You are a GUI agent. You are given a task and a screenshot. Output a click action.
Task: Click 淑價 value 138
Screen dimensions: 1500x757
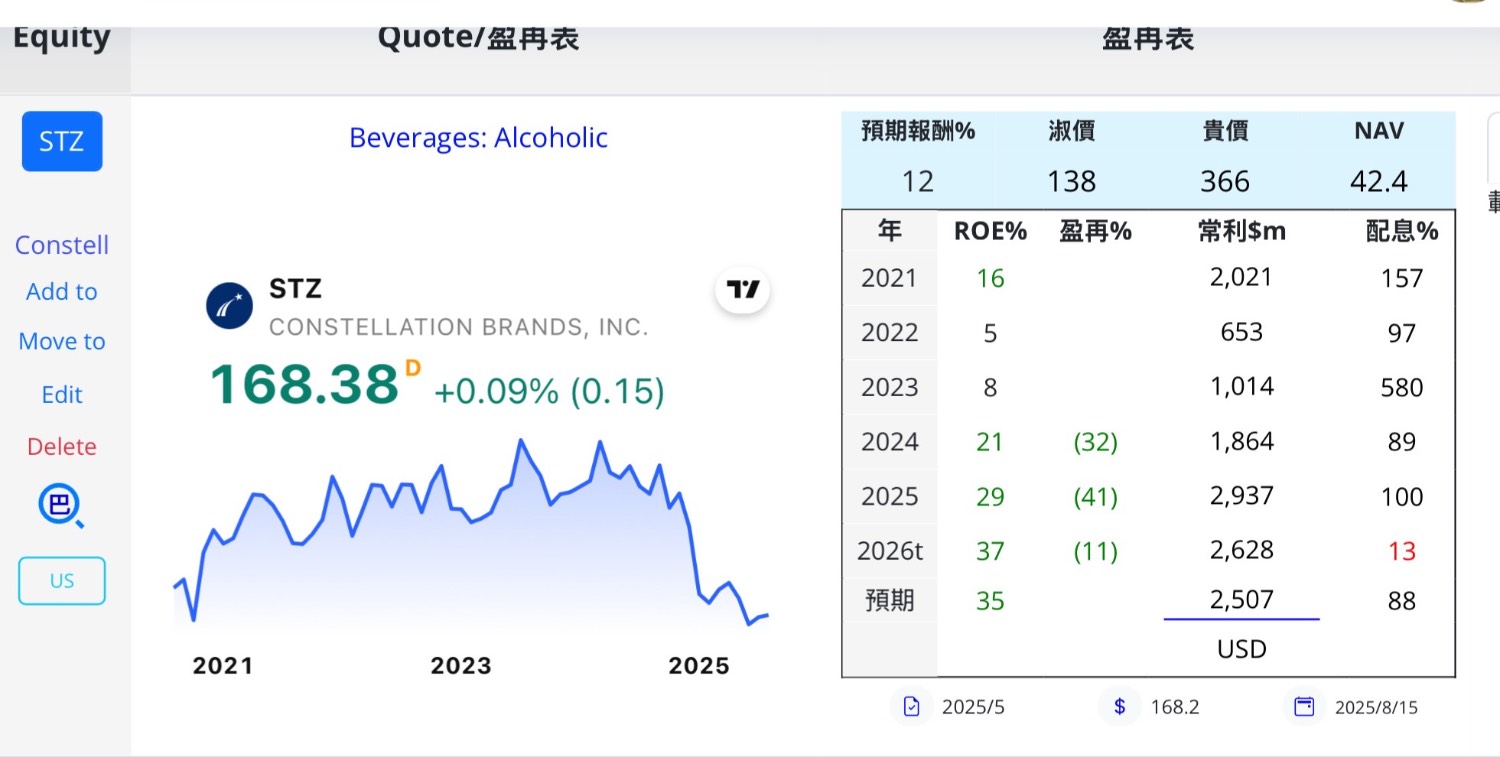click(1072, 181)
